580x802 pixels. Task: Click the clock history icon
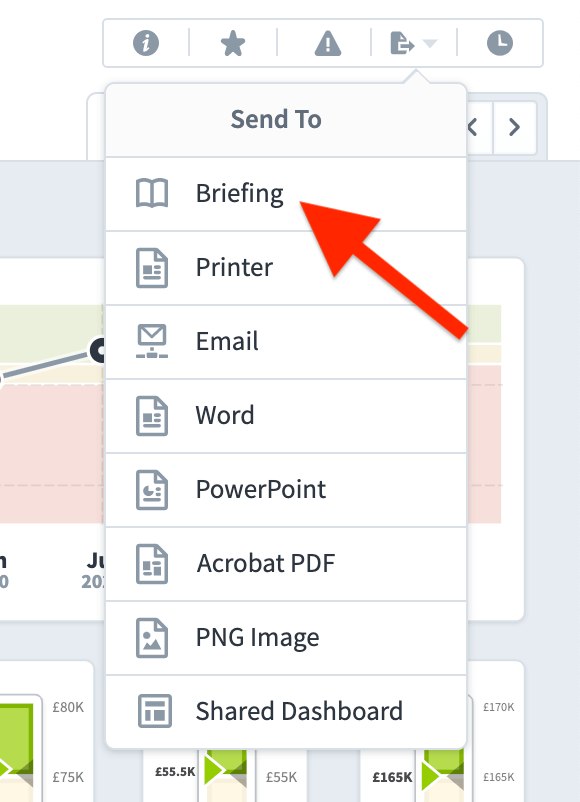pos(500,43)
